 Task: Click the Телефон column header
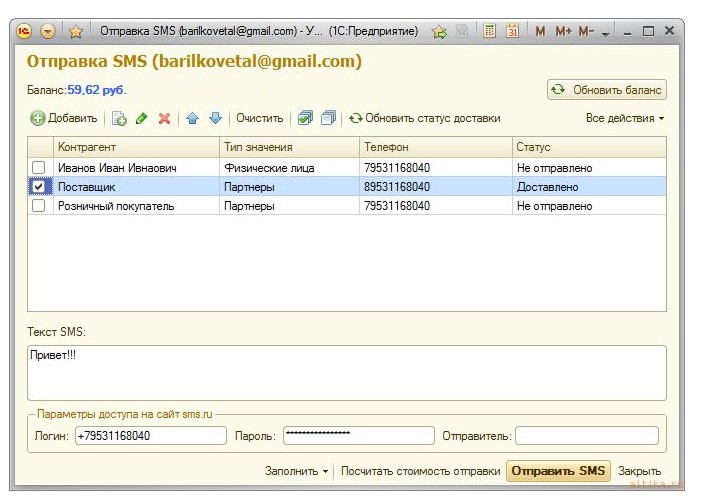click(435, 147)
